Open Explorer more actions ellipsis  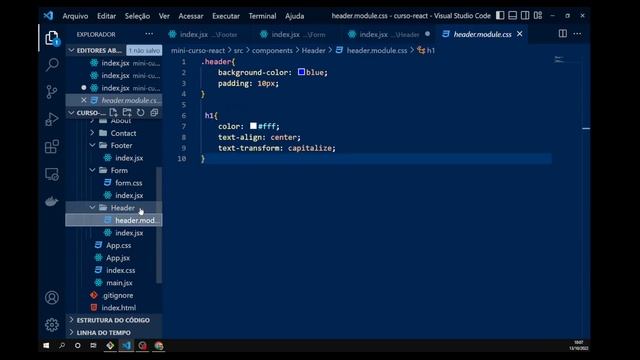149,34
